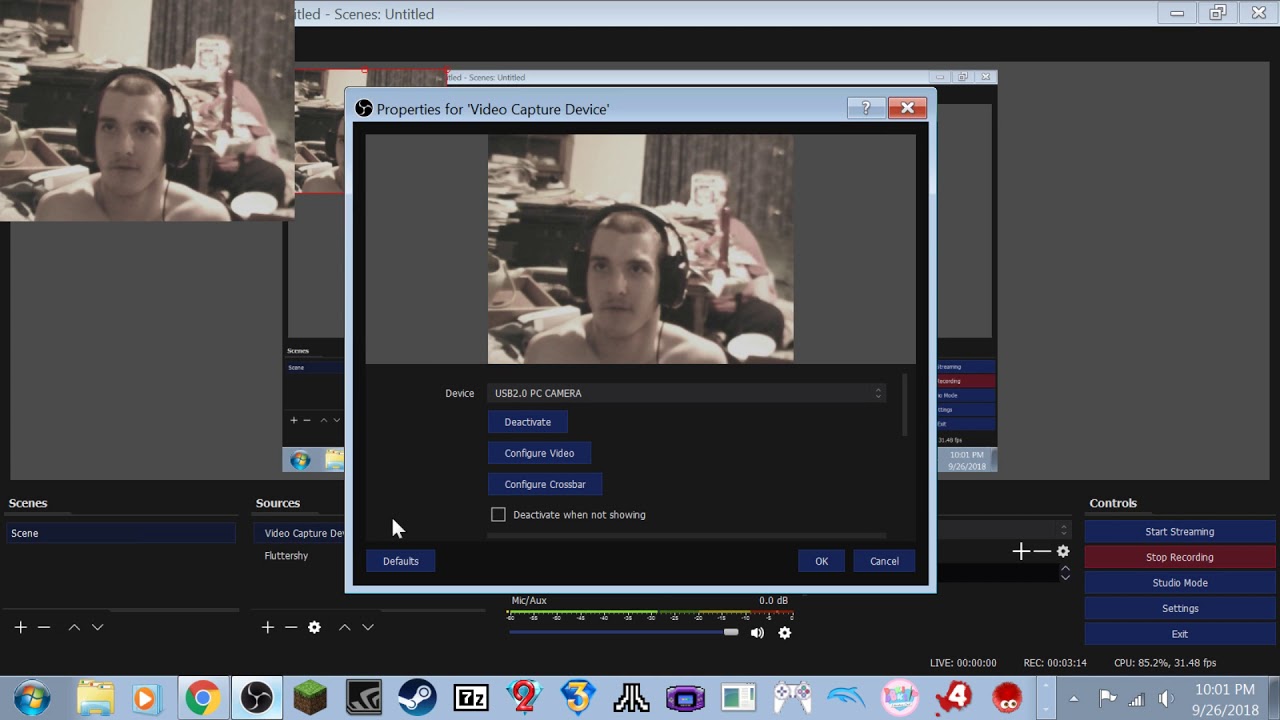The width and height of the screenshot is (1280, 720).
Task: Show hidden system tray icons
Action: coord(1074,698)
